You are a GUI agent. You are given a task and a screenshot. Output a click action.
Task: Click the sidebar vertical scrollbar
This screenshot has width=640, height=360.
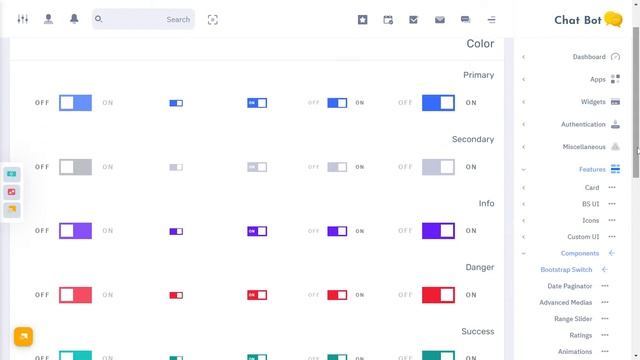click(636, 102)
